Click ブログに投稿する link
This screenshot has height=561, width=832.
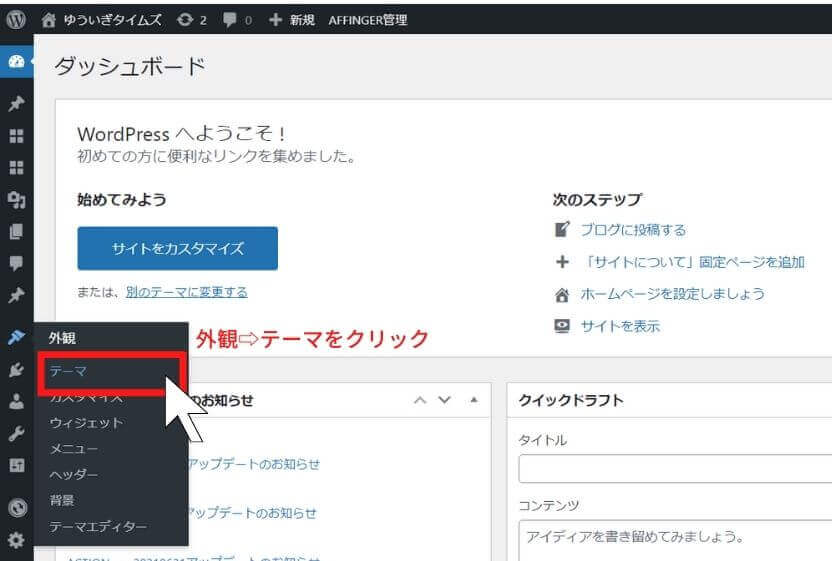(x=633, y=230)
